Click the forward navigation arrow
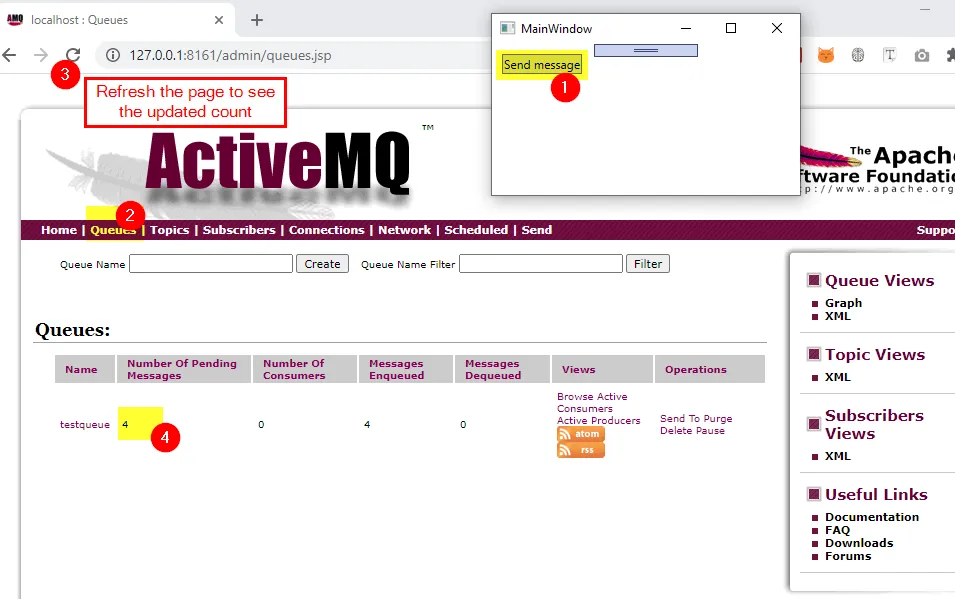 (41, 55)
